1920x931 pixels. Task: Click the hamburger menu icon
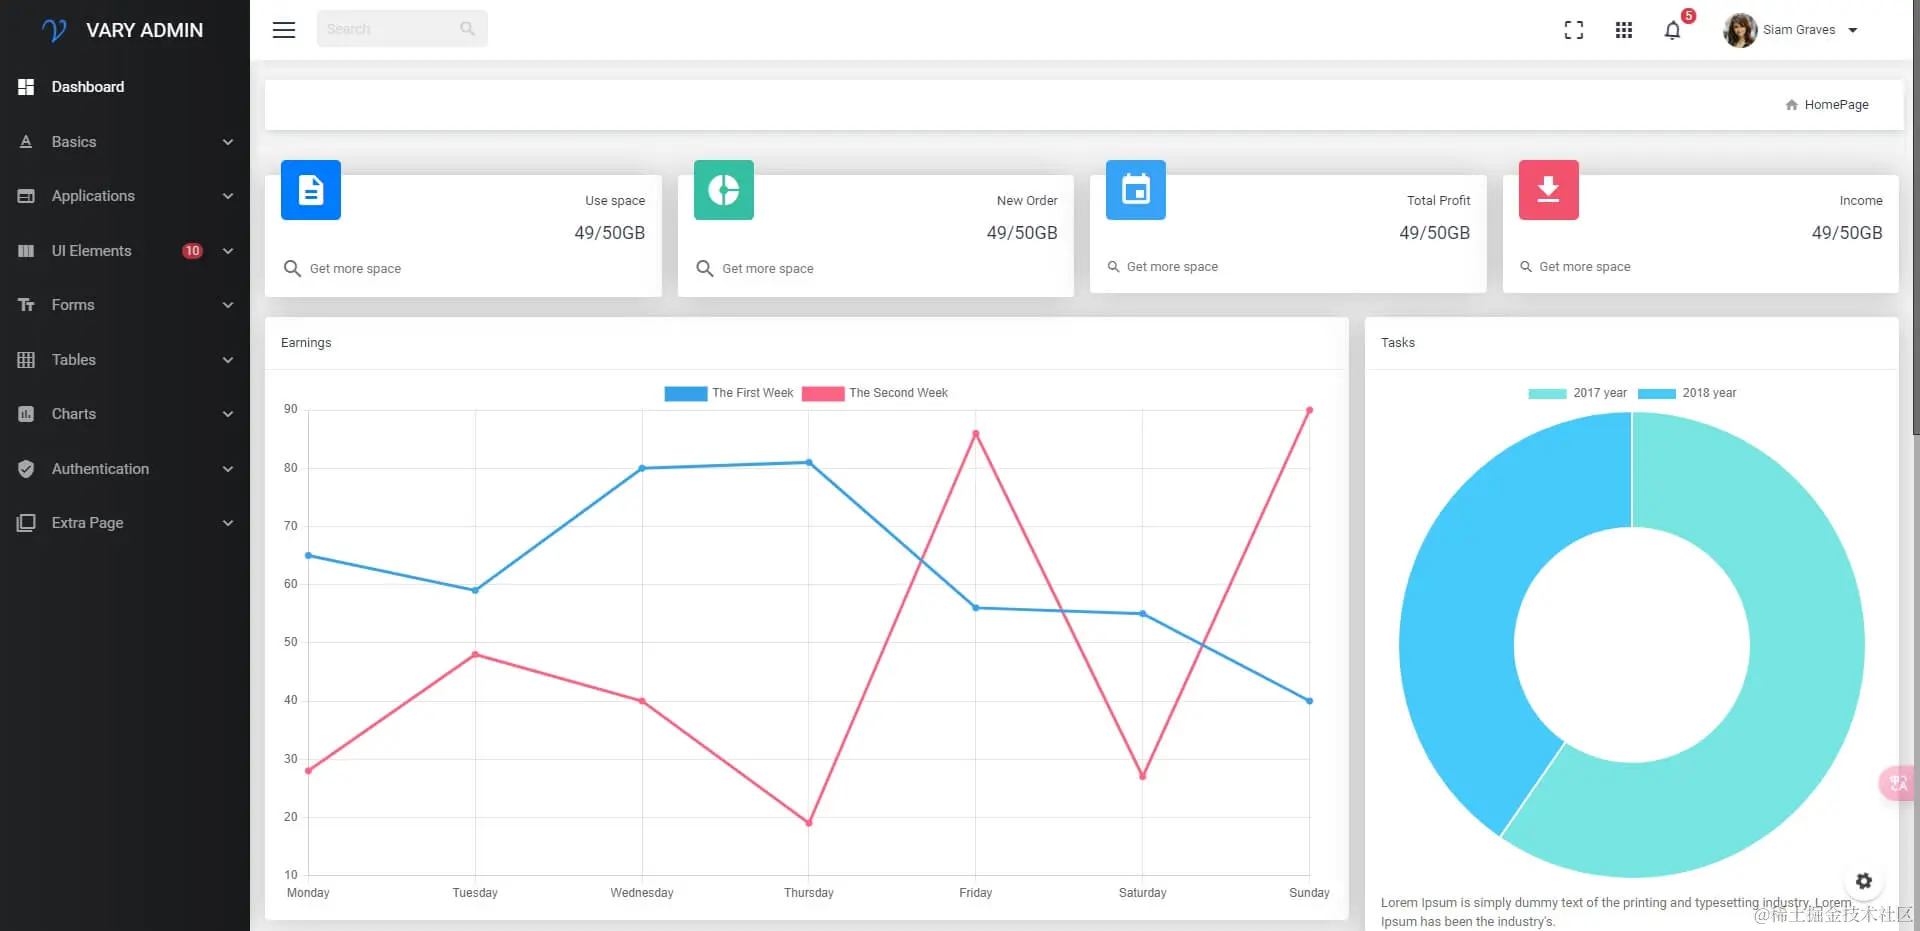284,30
